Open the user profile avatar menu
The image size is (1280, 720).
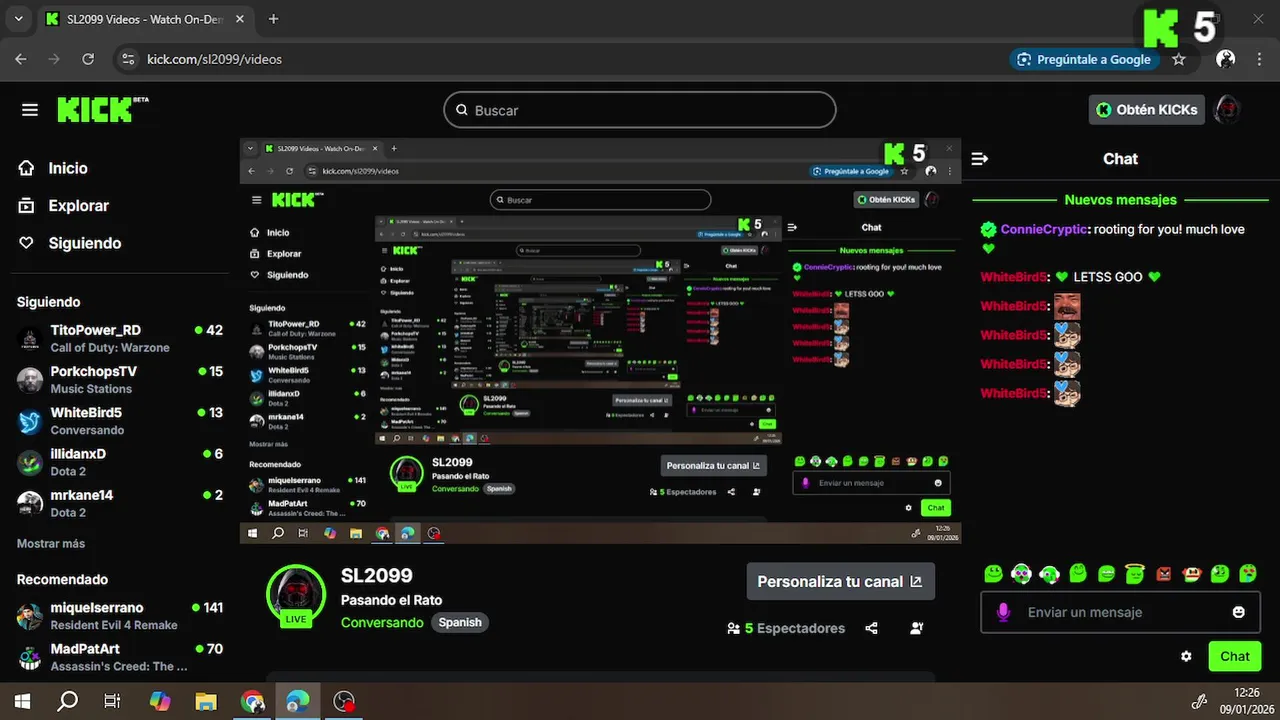coord(1227,110)
